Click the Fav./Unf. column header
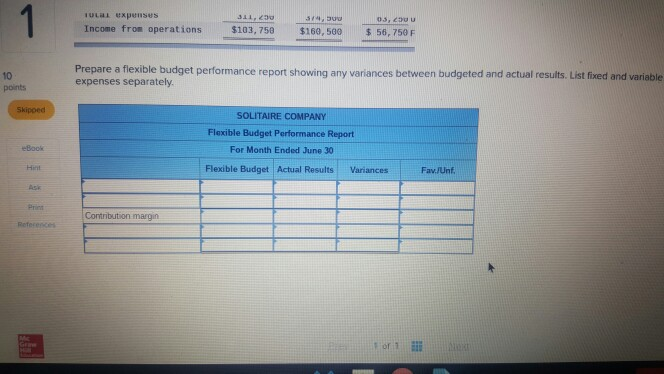The height and width of the screenshot is (374, 664). (x=438, y=170)
